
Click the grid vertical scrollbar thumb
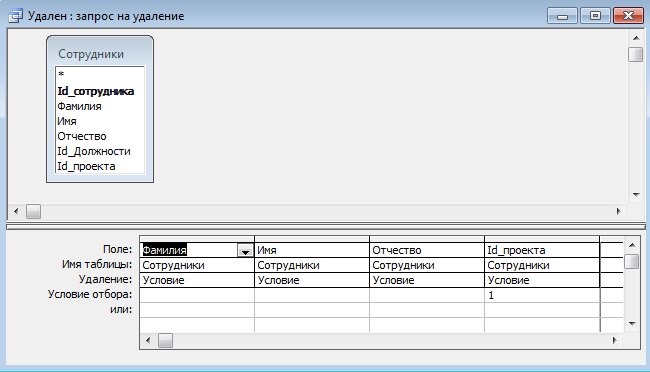pos(632,262)
